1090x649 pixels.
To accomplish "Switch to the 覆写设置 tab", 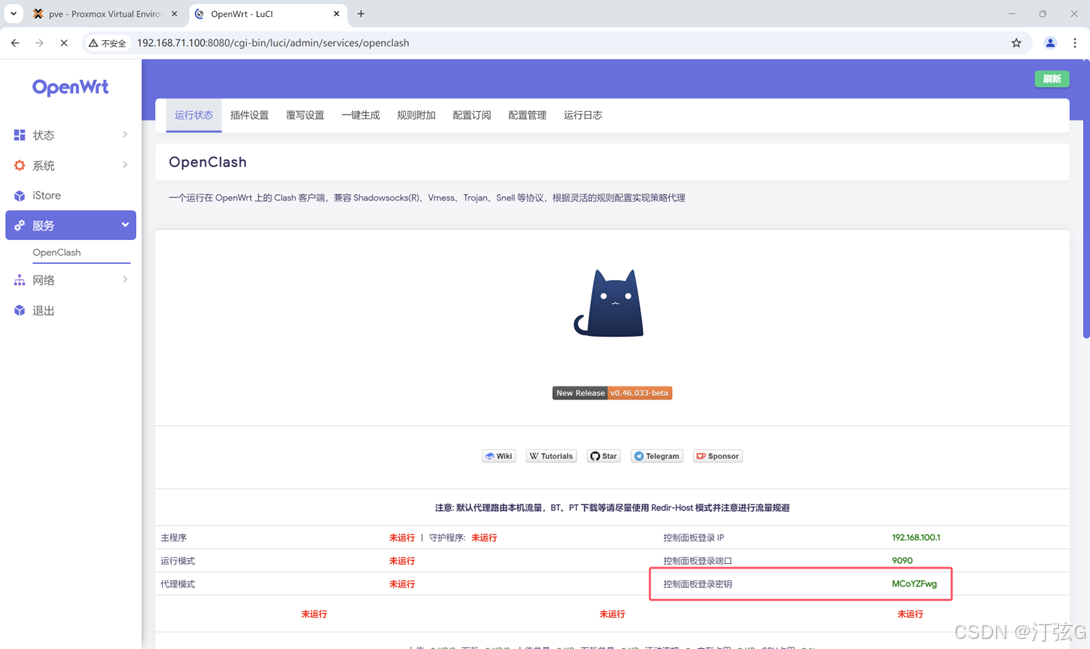I will 305,115.
